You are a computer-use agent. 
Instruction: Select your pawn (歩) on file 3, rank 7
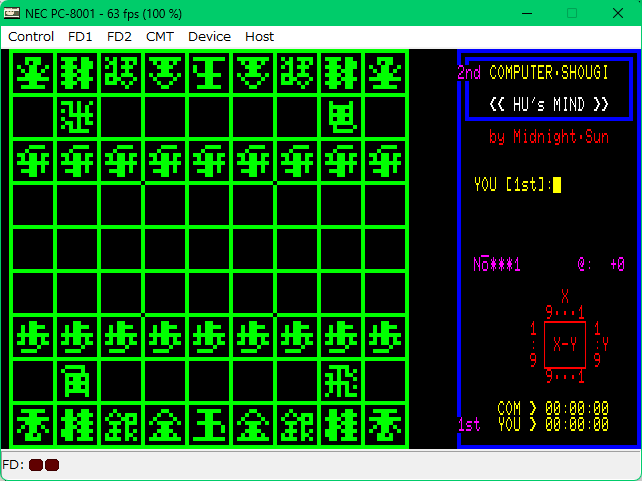(x=297, y=337)
